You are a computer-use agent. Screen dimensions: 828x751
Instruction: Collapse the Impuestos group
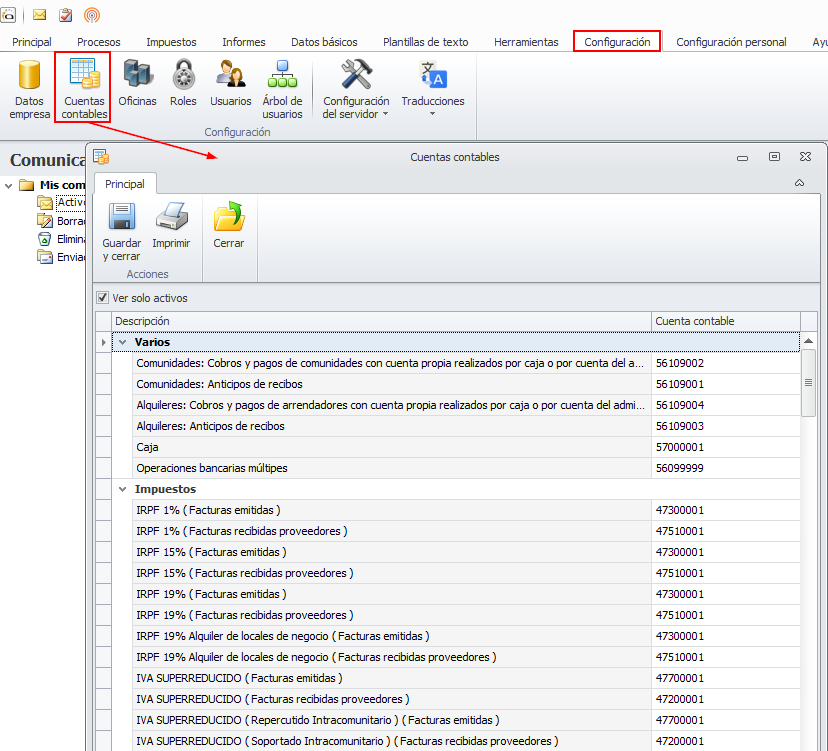[x=123, y=490]
